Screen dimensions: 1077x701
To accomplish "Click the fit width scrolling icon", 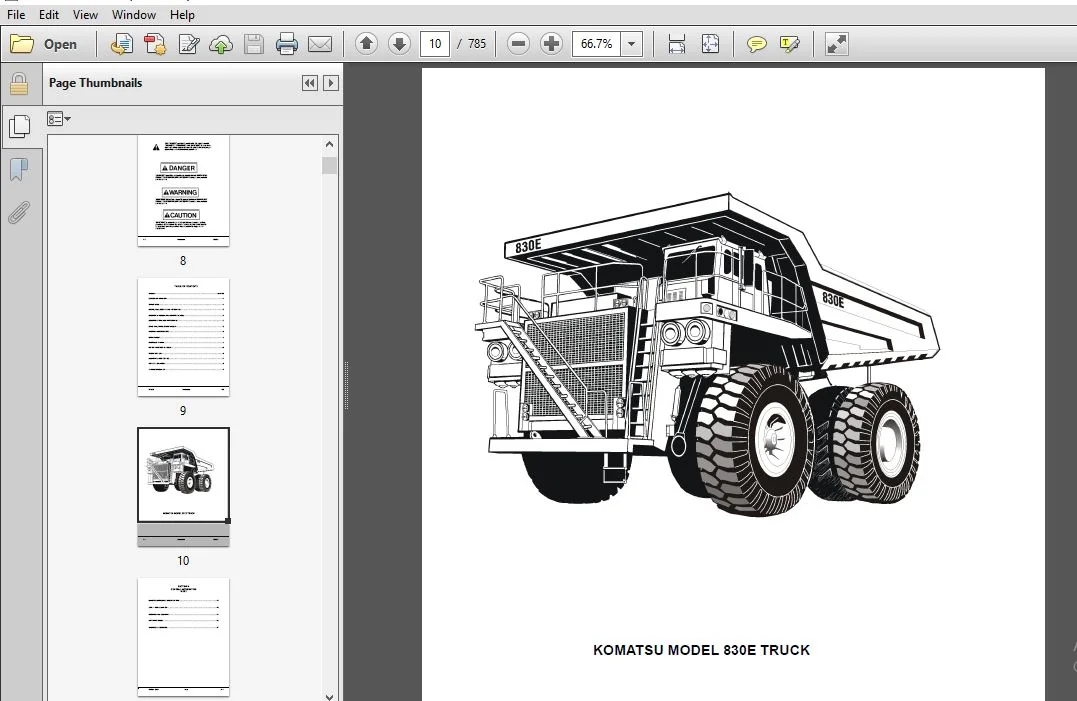I will pos(677,44).
